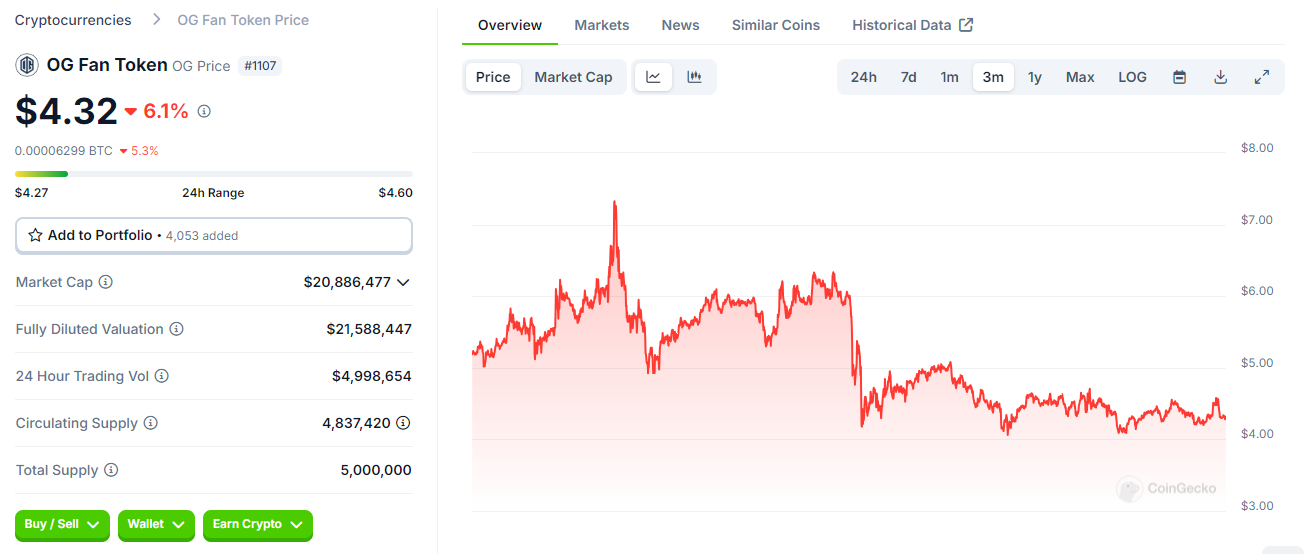Image resolution: width=1315 pixels, height=554 pixels.
Task: Show info for the 6.1% price change
Action: click(x=204, y=111)
